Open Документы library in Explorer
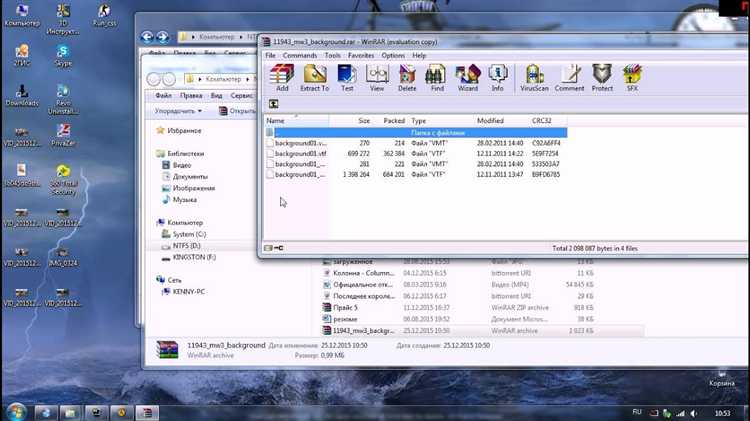The width and height of the screenshot is (750, 421). [190, 177]
